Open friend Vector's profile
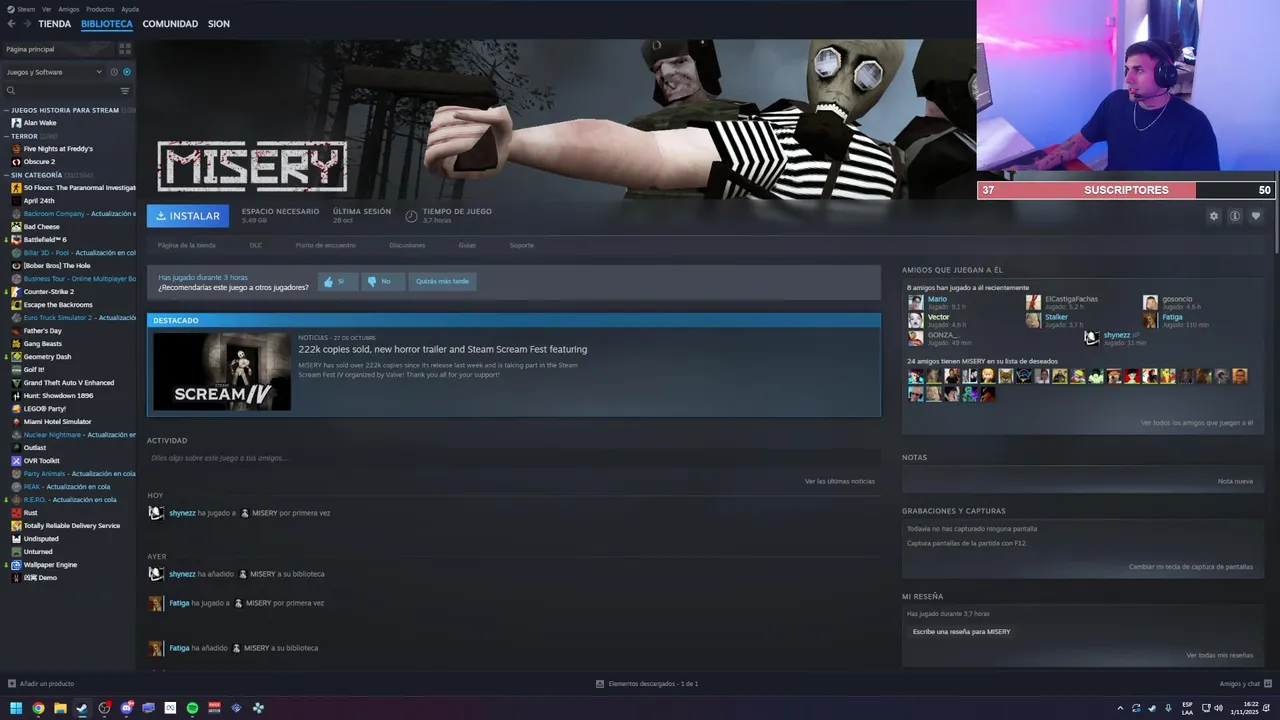Screen dimensions: 1280x720 938,317
